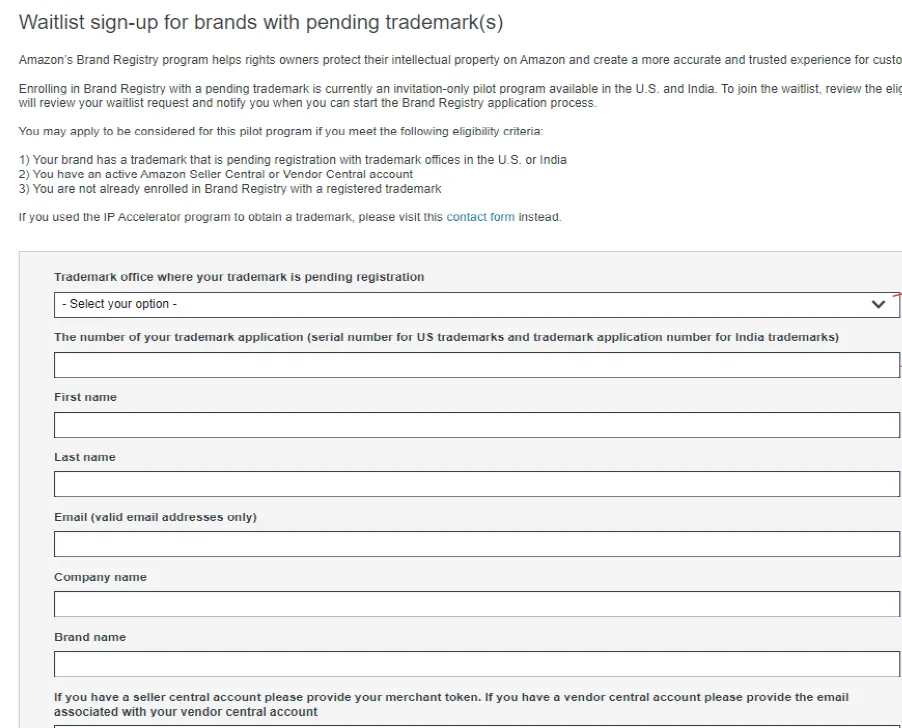Click the 'number of your trademark application' label

(x=446, y=337)
